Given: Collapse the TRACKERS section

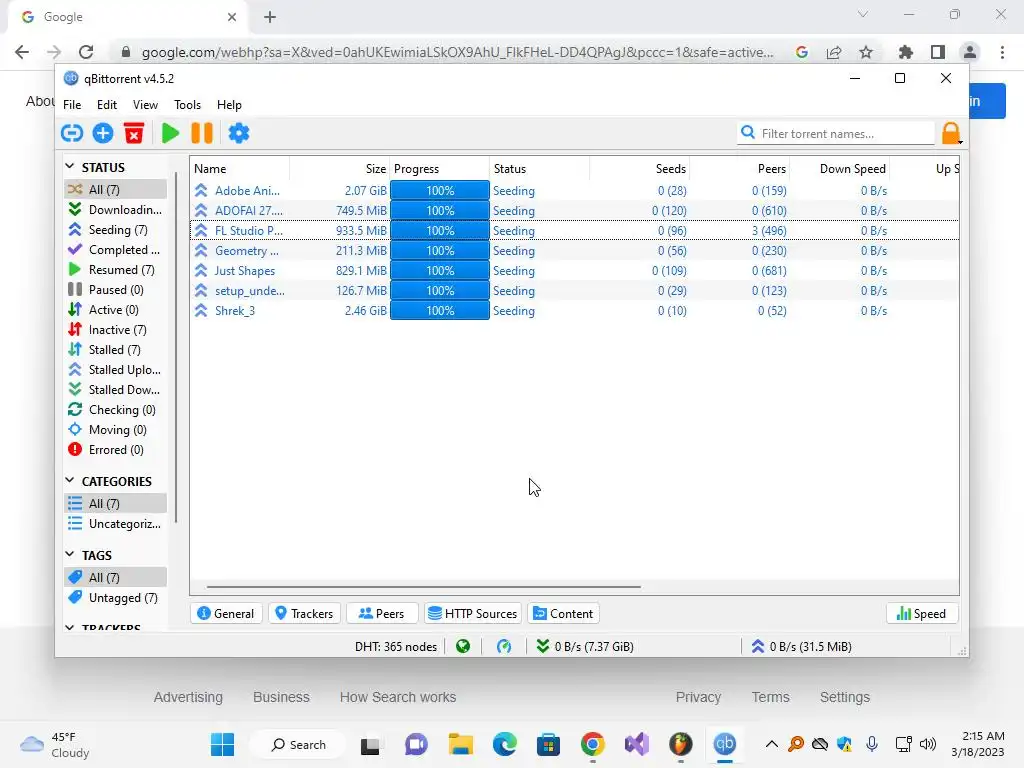Looking at the screenshot, I should [70, 627].
